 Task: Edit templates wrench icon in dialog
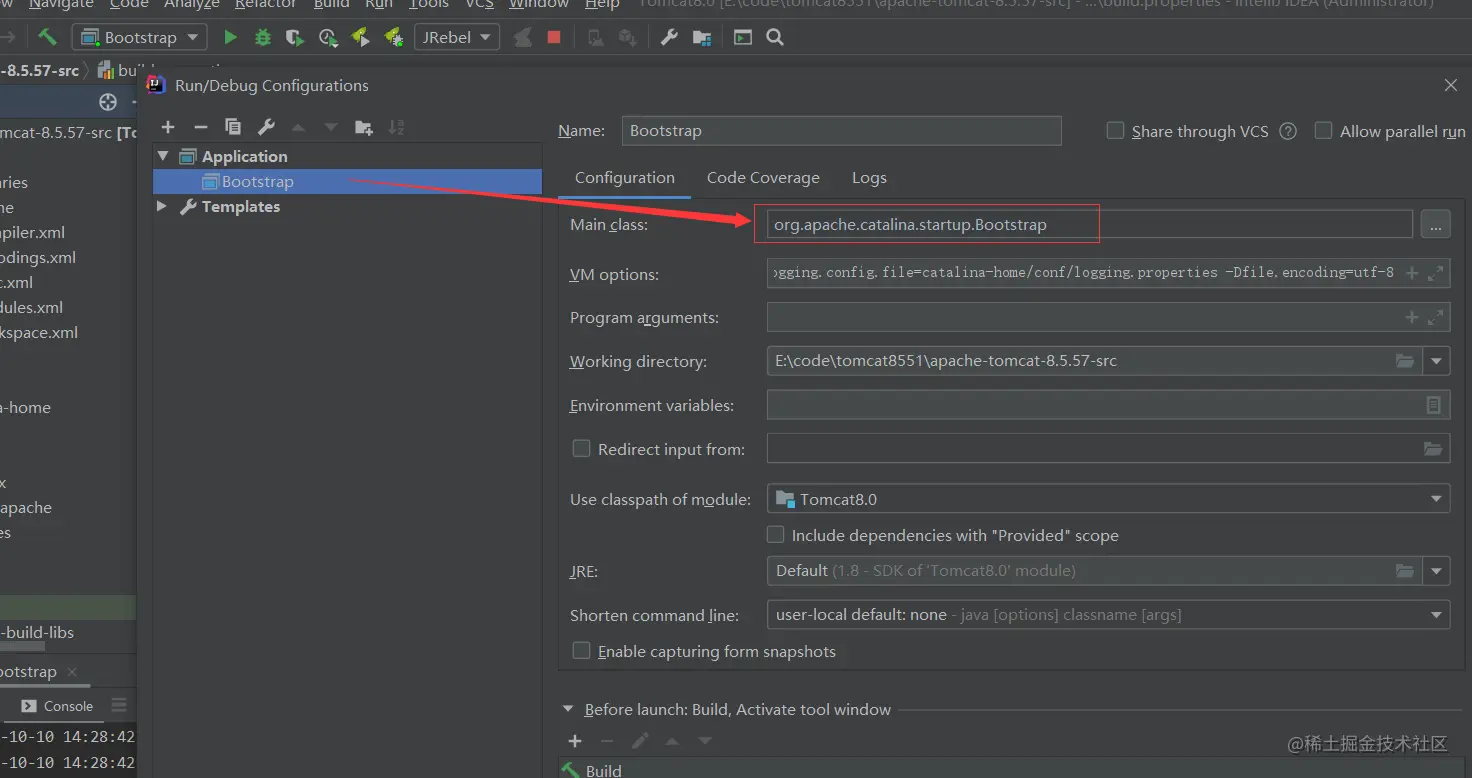(266, 127)
